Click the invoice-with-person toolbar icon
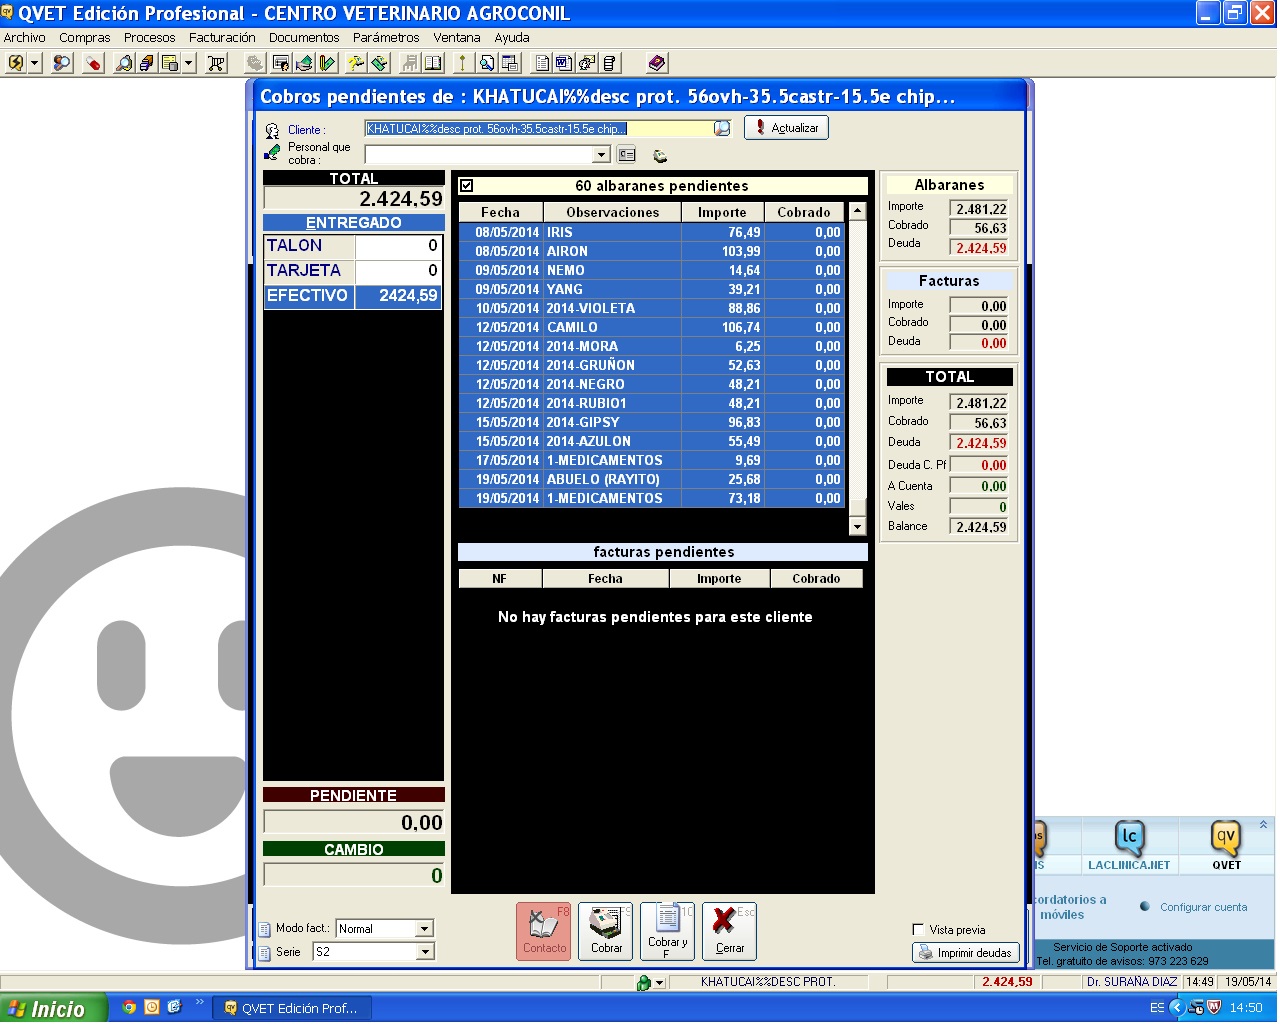This screenshot has height=1024, width=1280. [x=280, y=63]
